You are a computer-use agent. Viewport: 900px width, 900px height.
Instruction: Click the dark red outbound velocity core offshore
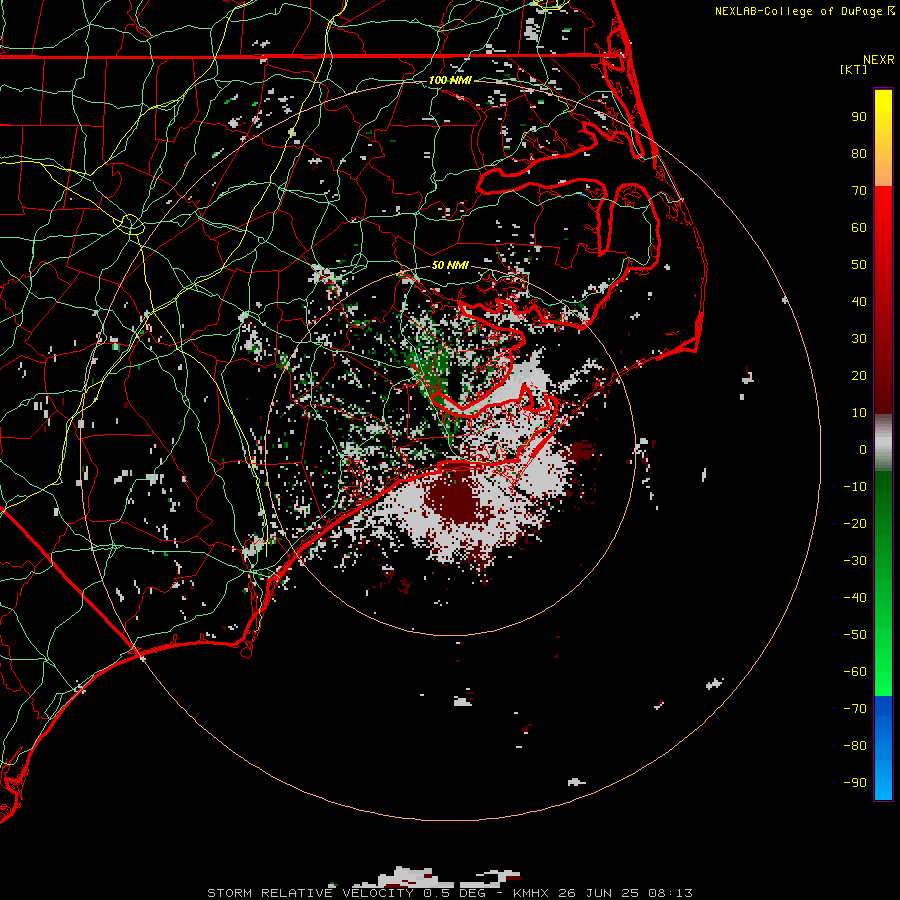tap(453, 499)
